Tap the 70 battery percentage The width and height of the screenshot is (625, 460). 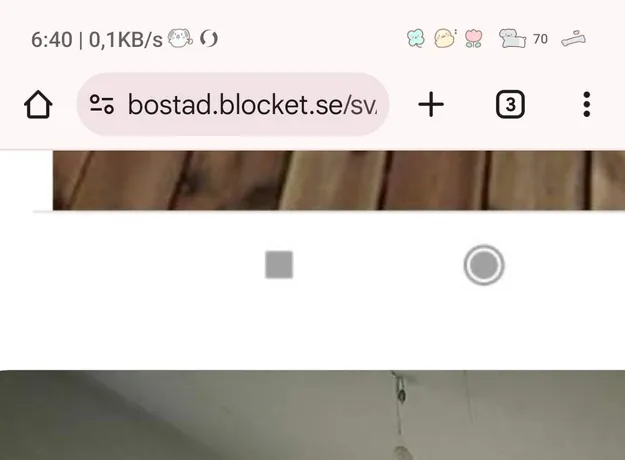540,39
